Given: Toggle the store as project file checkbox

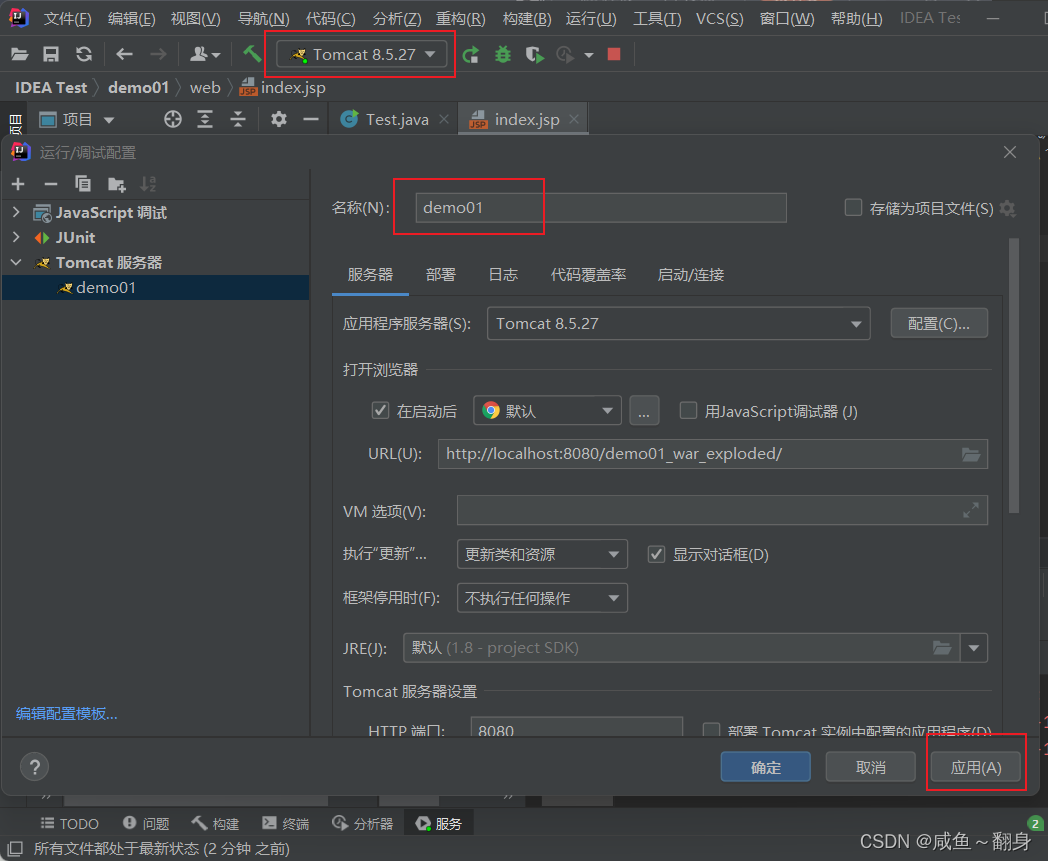Looking at the screenshot, I should 854,208.
